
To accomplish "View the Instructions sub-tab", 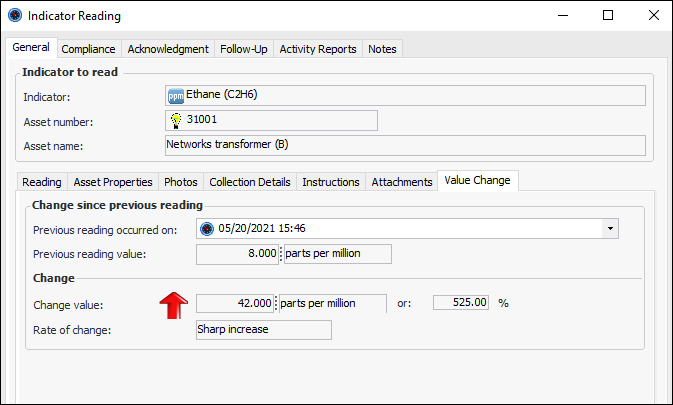I will tap(330, 182).
